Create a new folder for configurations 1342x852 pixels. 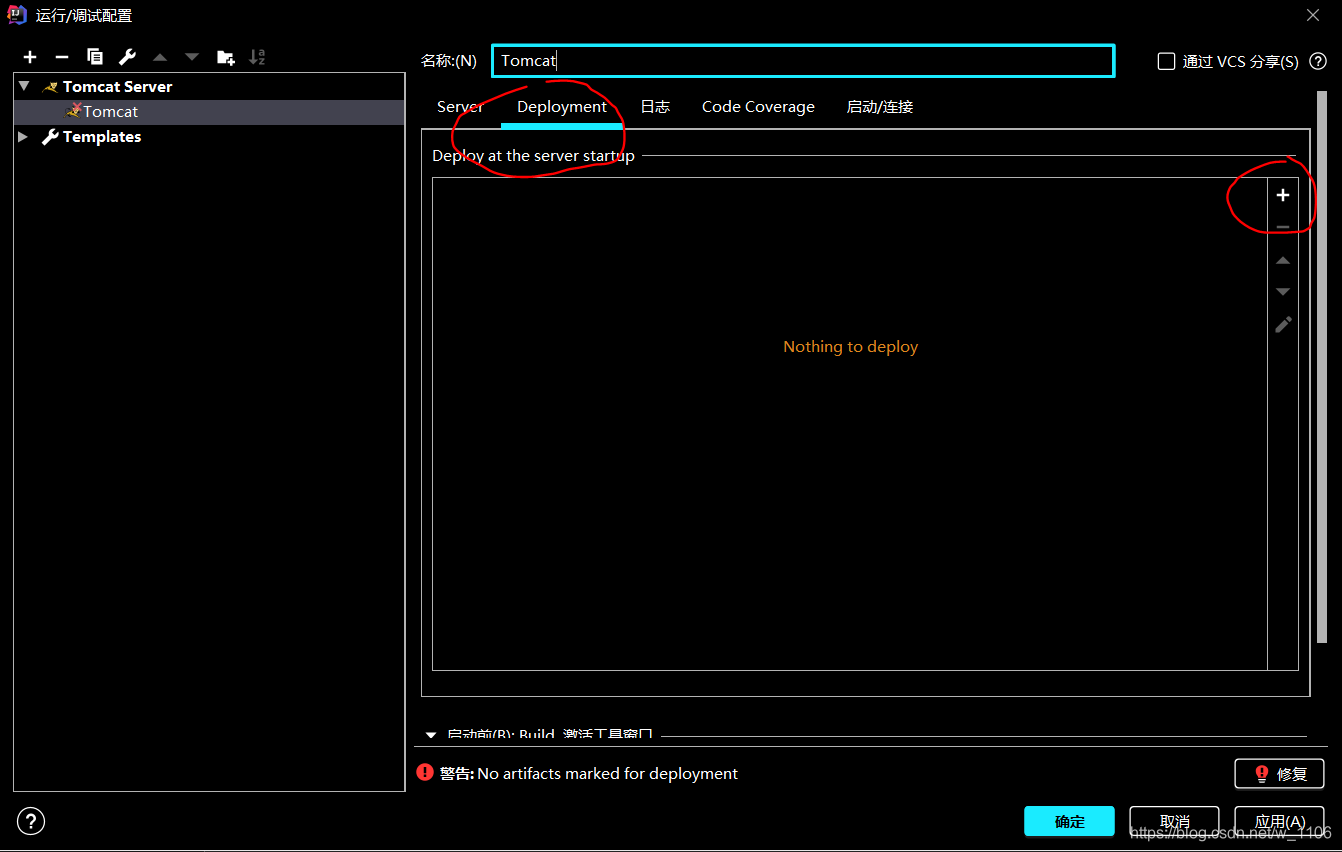226,57
